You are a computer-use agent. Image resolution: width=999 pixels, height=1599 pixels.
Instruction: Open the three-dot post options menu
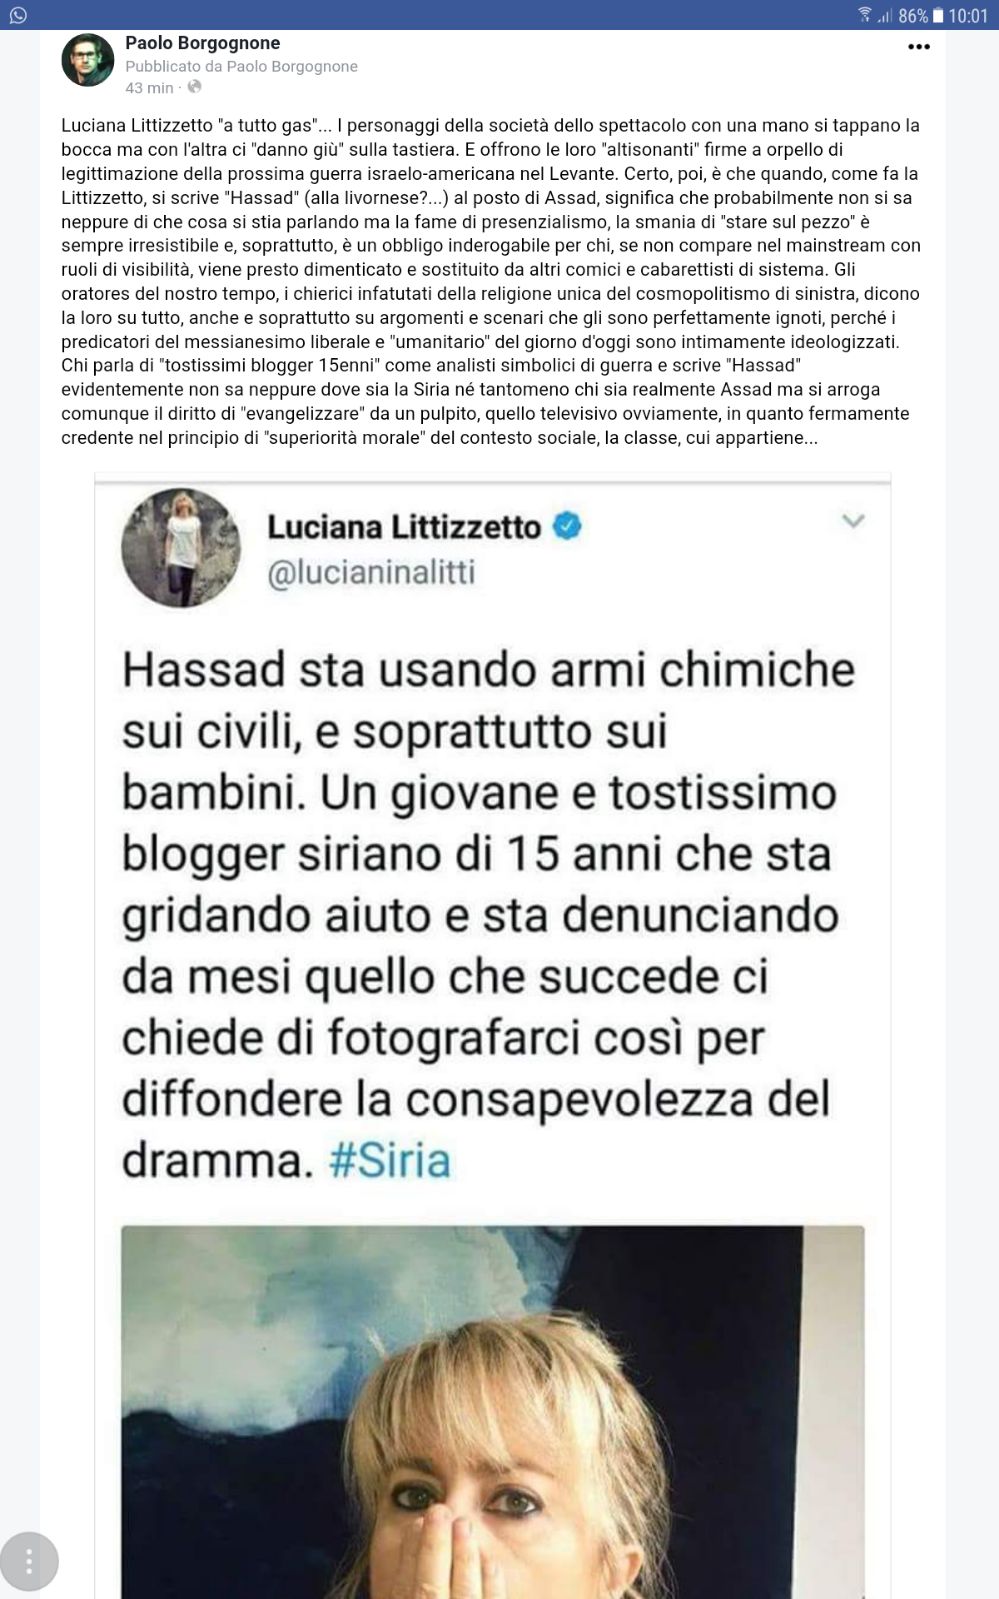click(918, 47)
